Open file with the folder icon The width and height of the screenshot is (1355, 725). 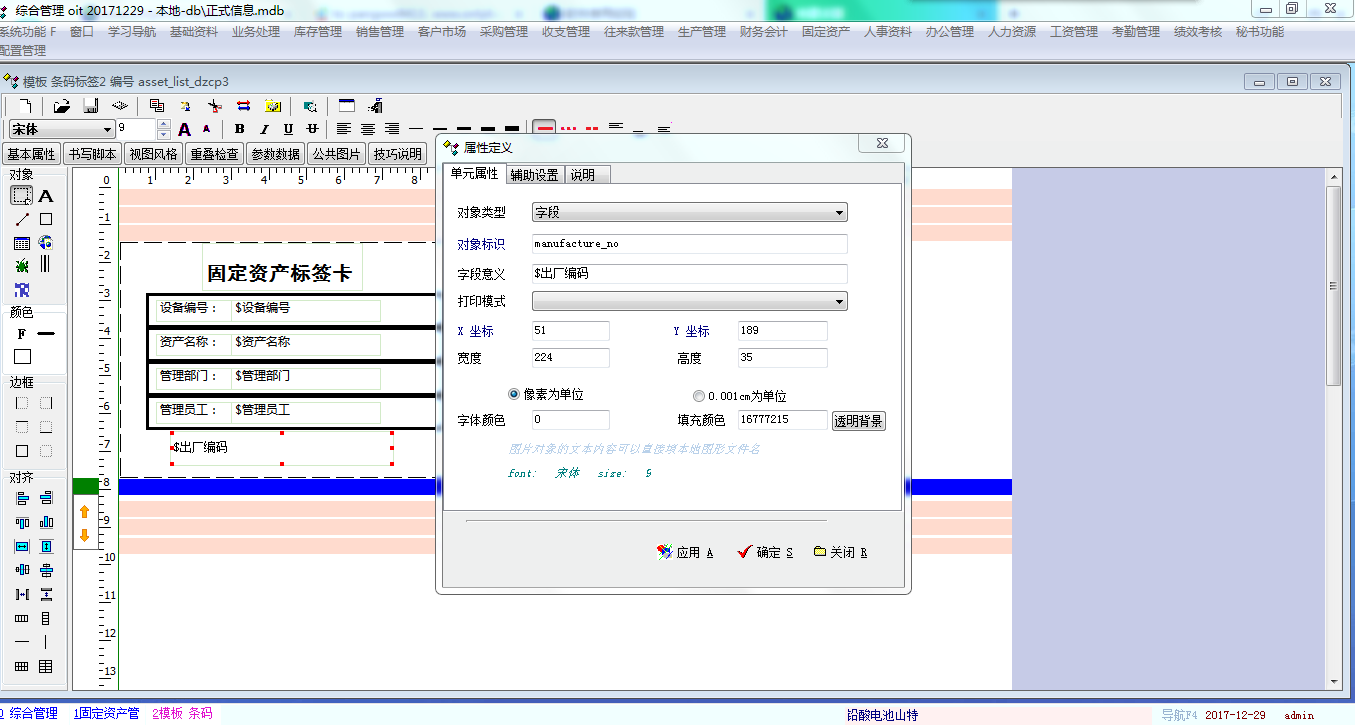point(62,105)
